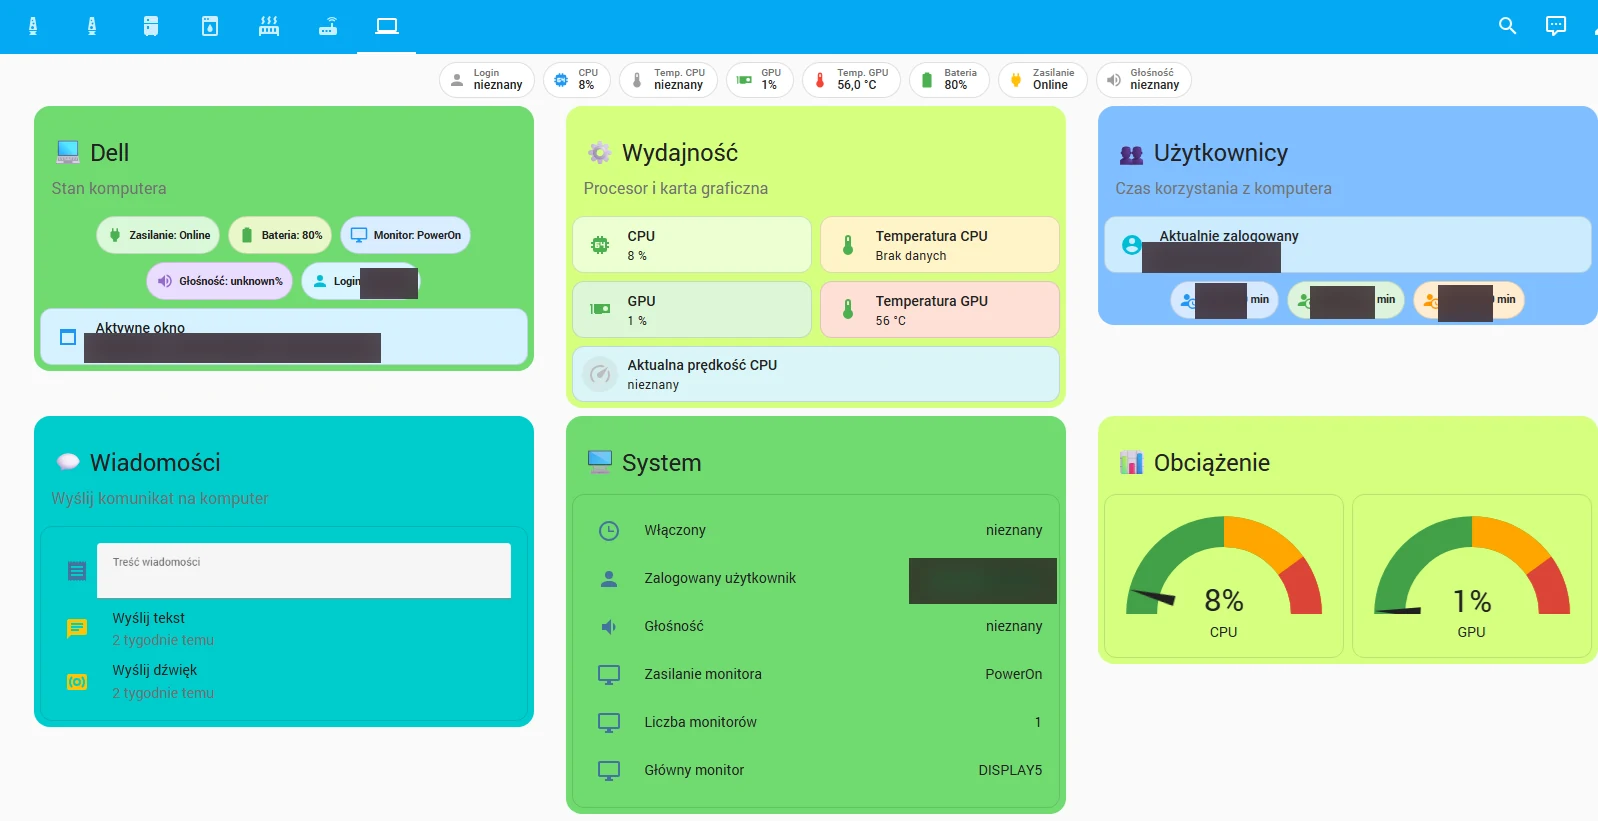The image size is (1598, 821).
Task: Click the orange user time chip
Action: [1469, 300]
